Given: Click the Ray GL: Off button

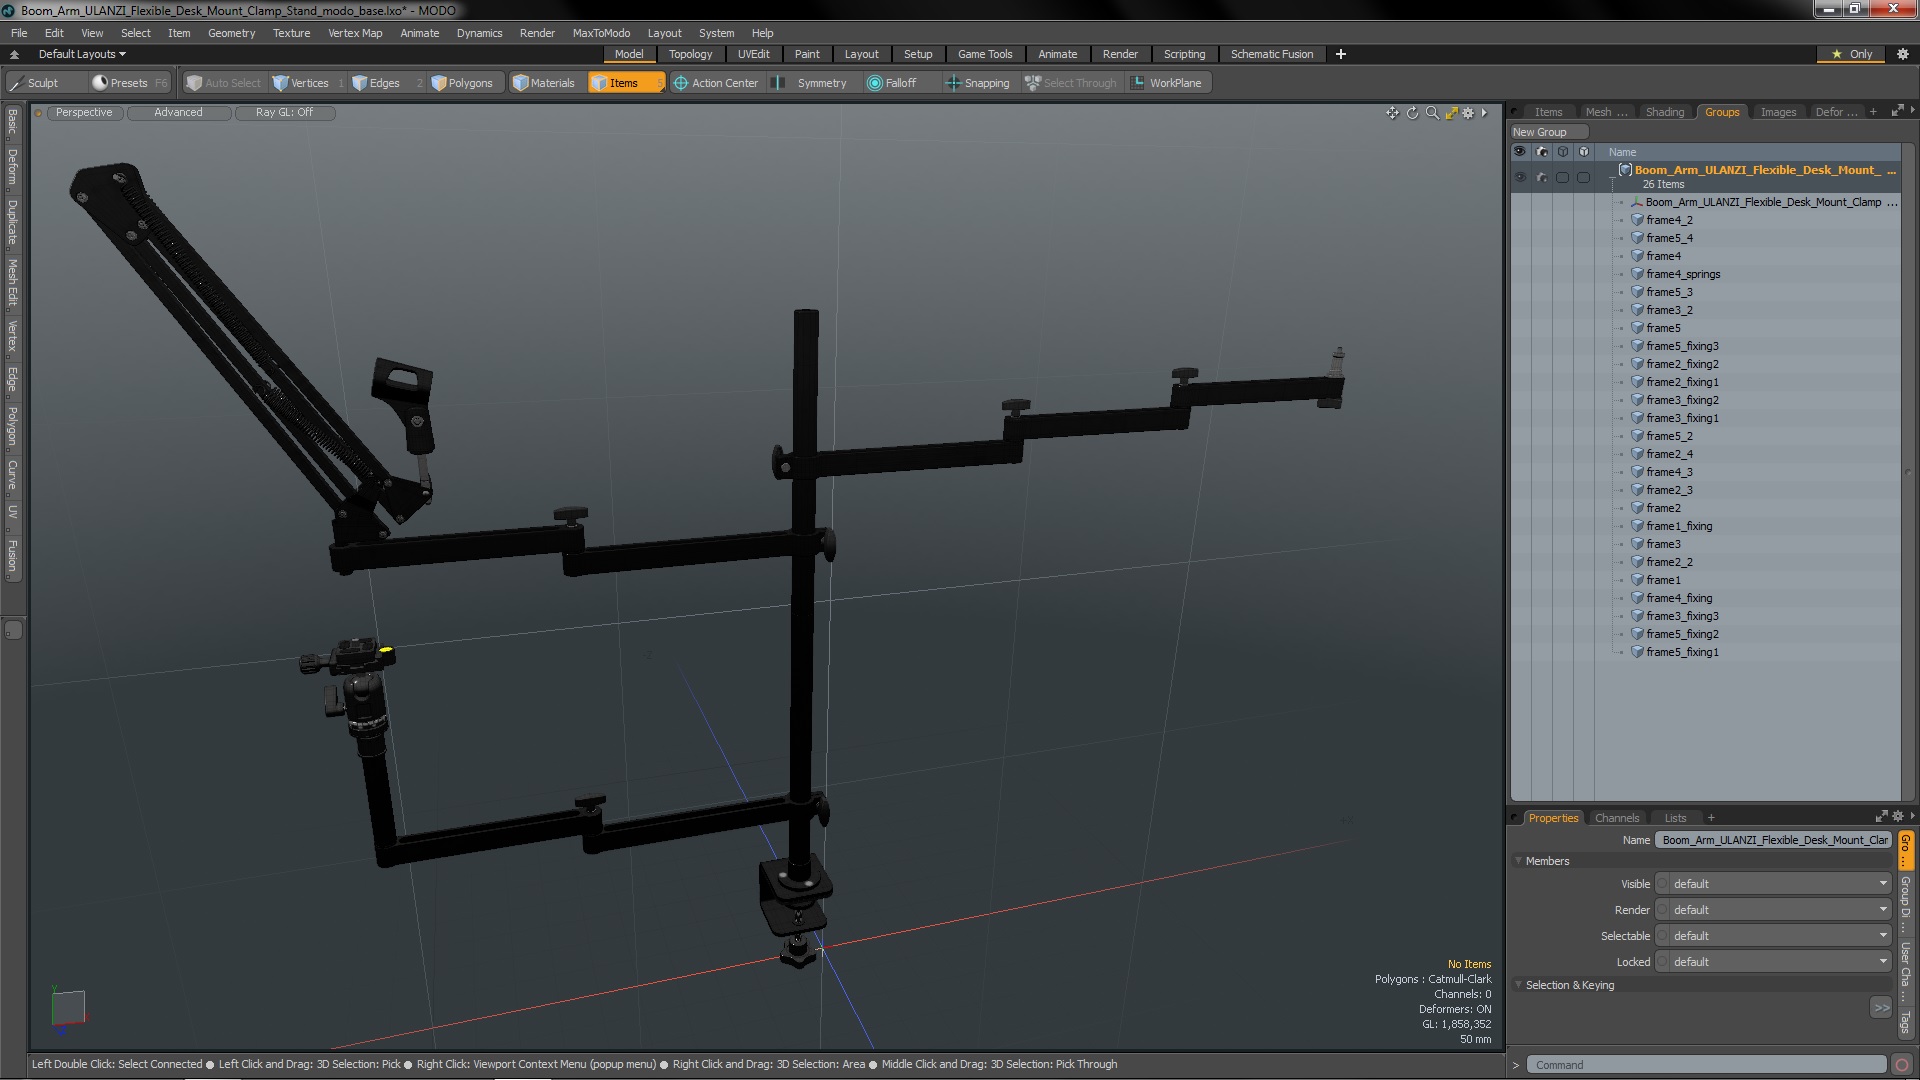Looking at the screenshot, I should pyautogui.click(x=284, y=113).
